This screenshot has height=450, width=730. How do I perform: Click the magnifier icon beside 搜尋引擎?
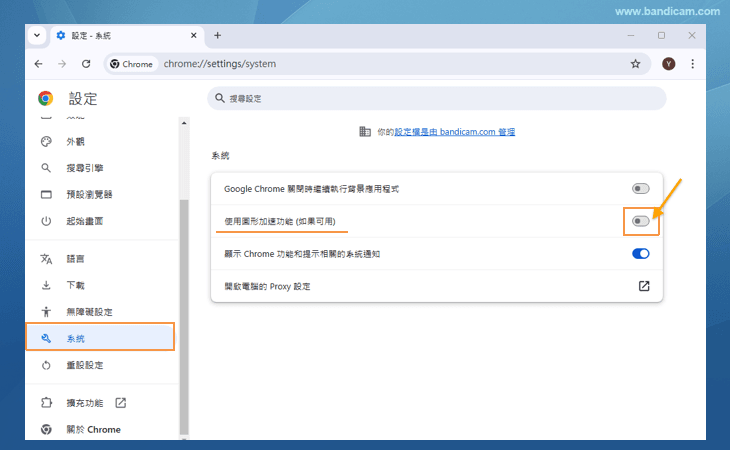[x=46, y=168]
